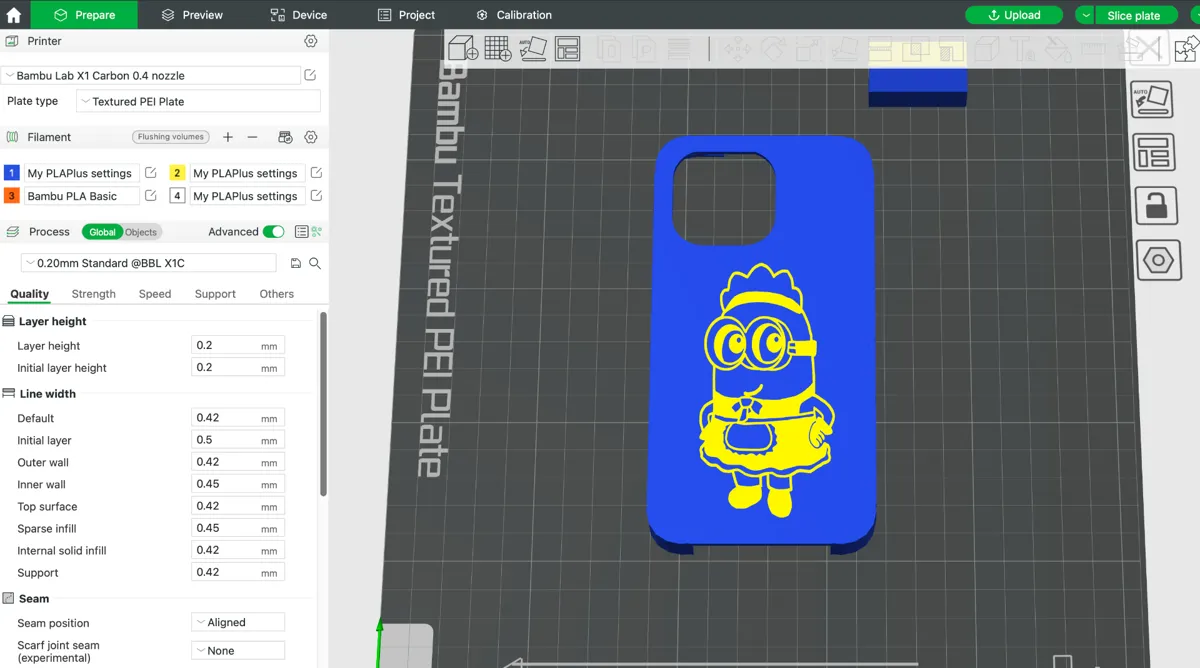Click the plate auto-orient icon
Image resolution: width=1200 pixels, height=668 pixels.
pyautogui.click(x=1151, y=99)
